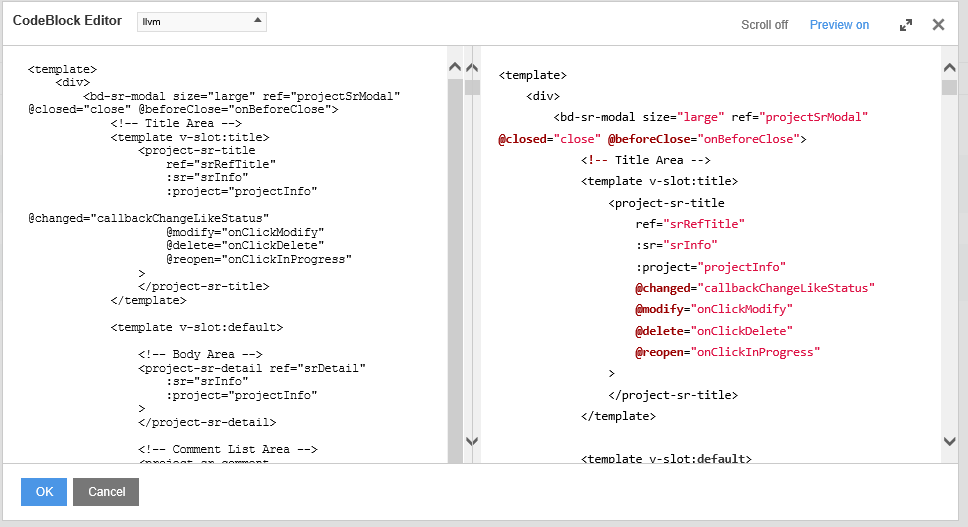Click '</project-sr-detail>' in the left editor

207,422
